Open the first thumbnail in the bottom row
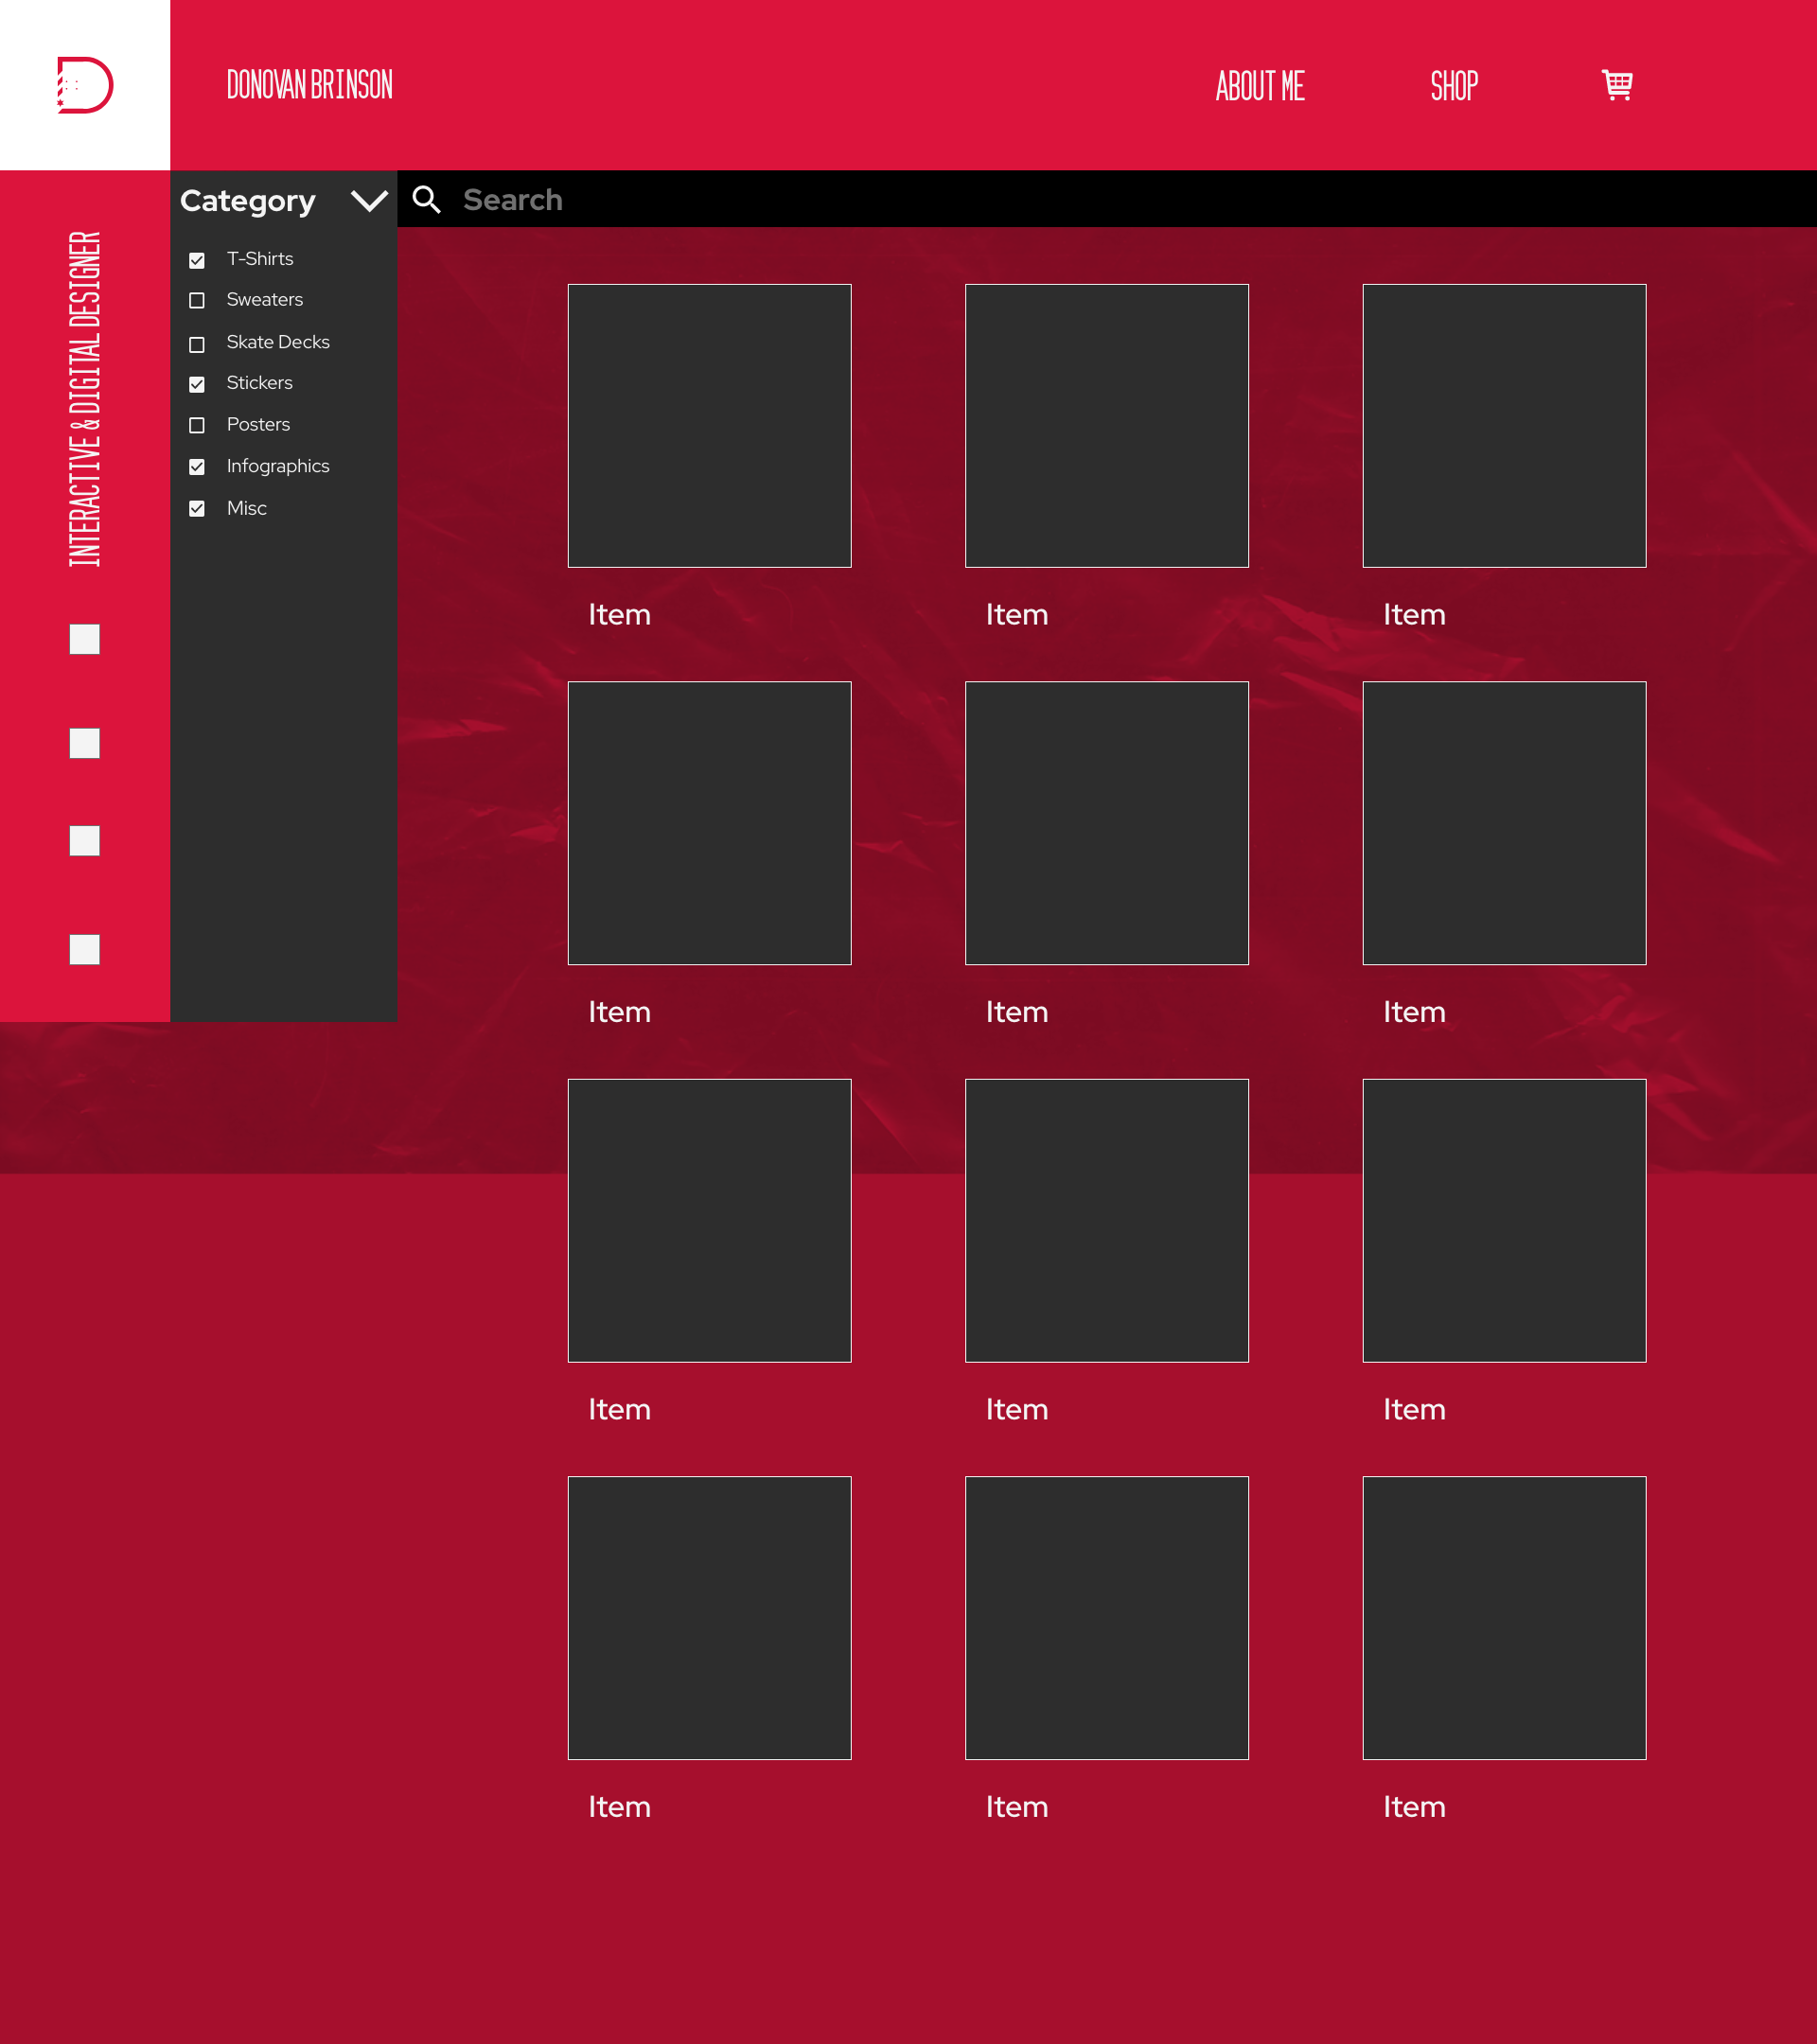This screenshot has height=2044, width=1817. point(710,1618)
